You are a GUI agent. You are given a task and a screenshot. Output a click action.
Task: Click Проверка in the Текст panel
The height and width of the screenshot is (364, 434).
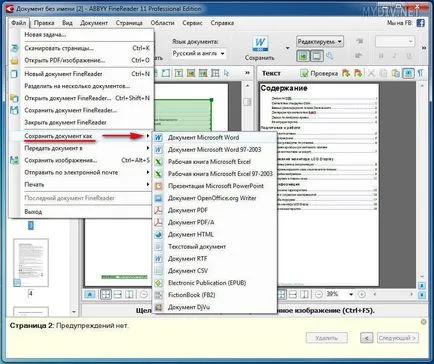tap(319, 73)
